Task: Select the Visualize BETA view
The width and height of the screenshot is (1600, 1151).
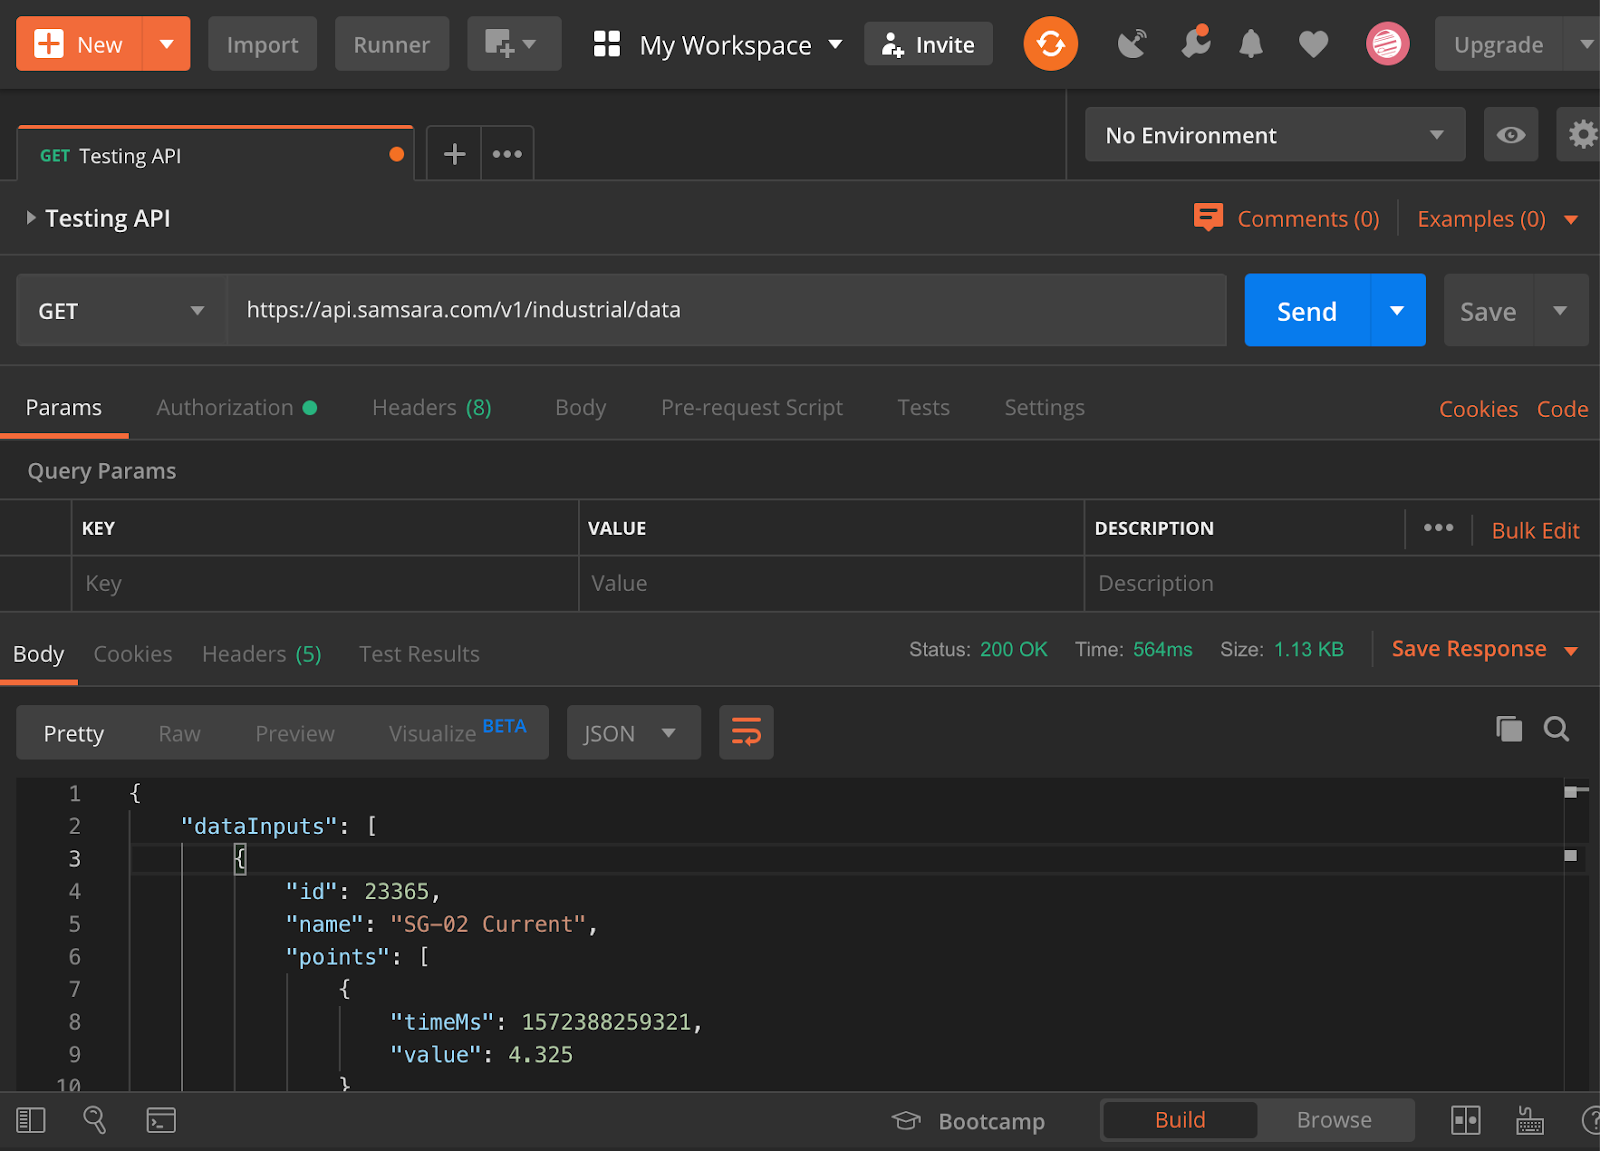Action: point(457,732)
